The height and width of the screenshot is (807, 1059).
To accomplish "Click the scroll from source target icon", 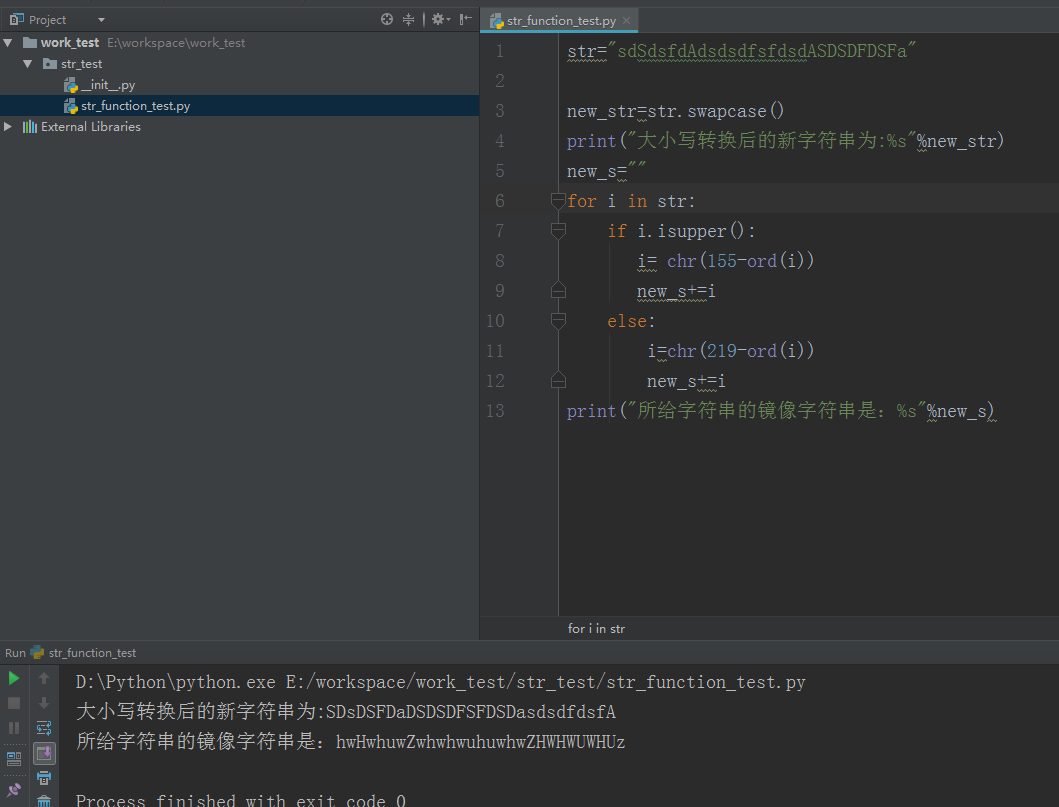I will click(387, 19).
